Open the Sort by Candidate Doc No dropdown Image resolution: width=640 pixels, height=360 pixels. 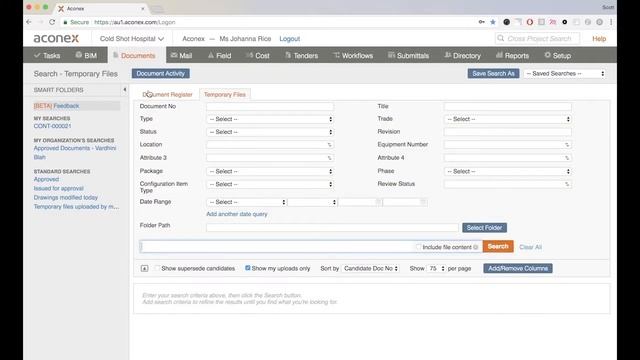click(370, 268)
